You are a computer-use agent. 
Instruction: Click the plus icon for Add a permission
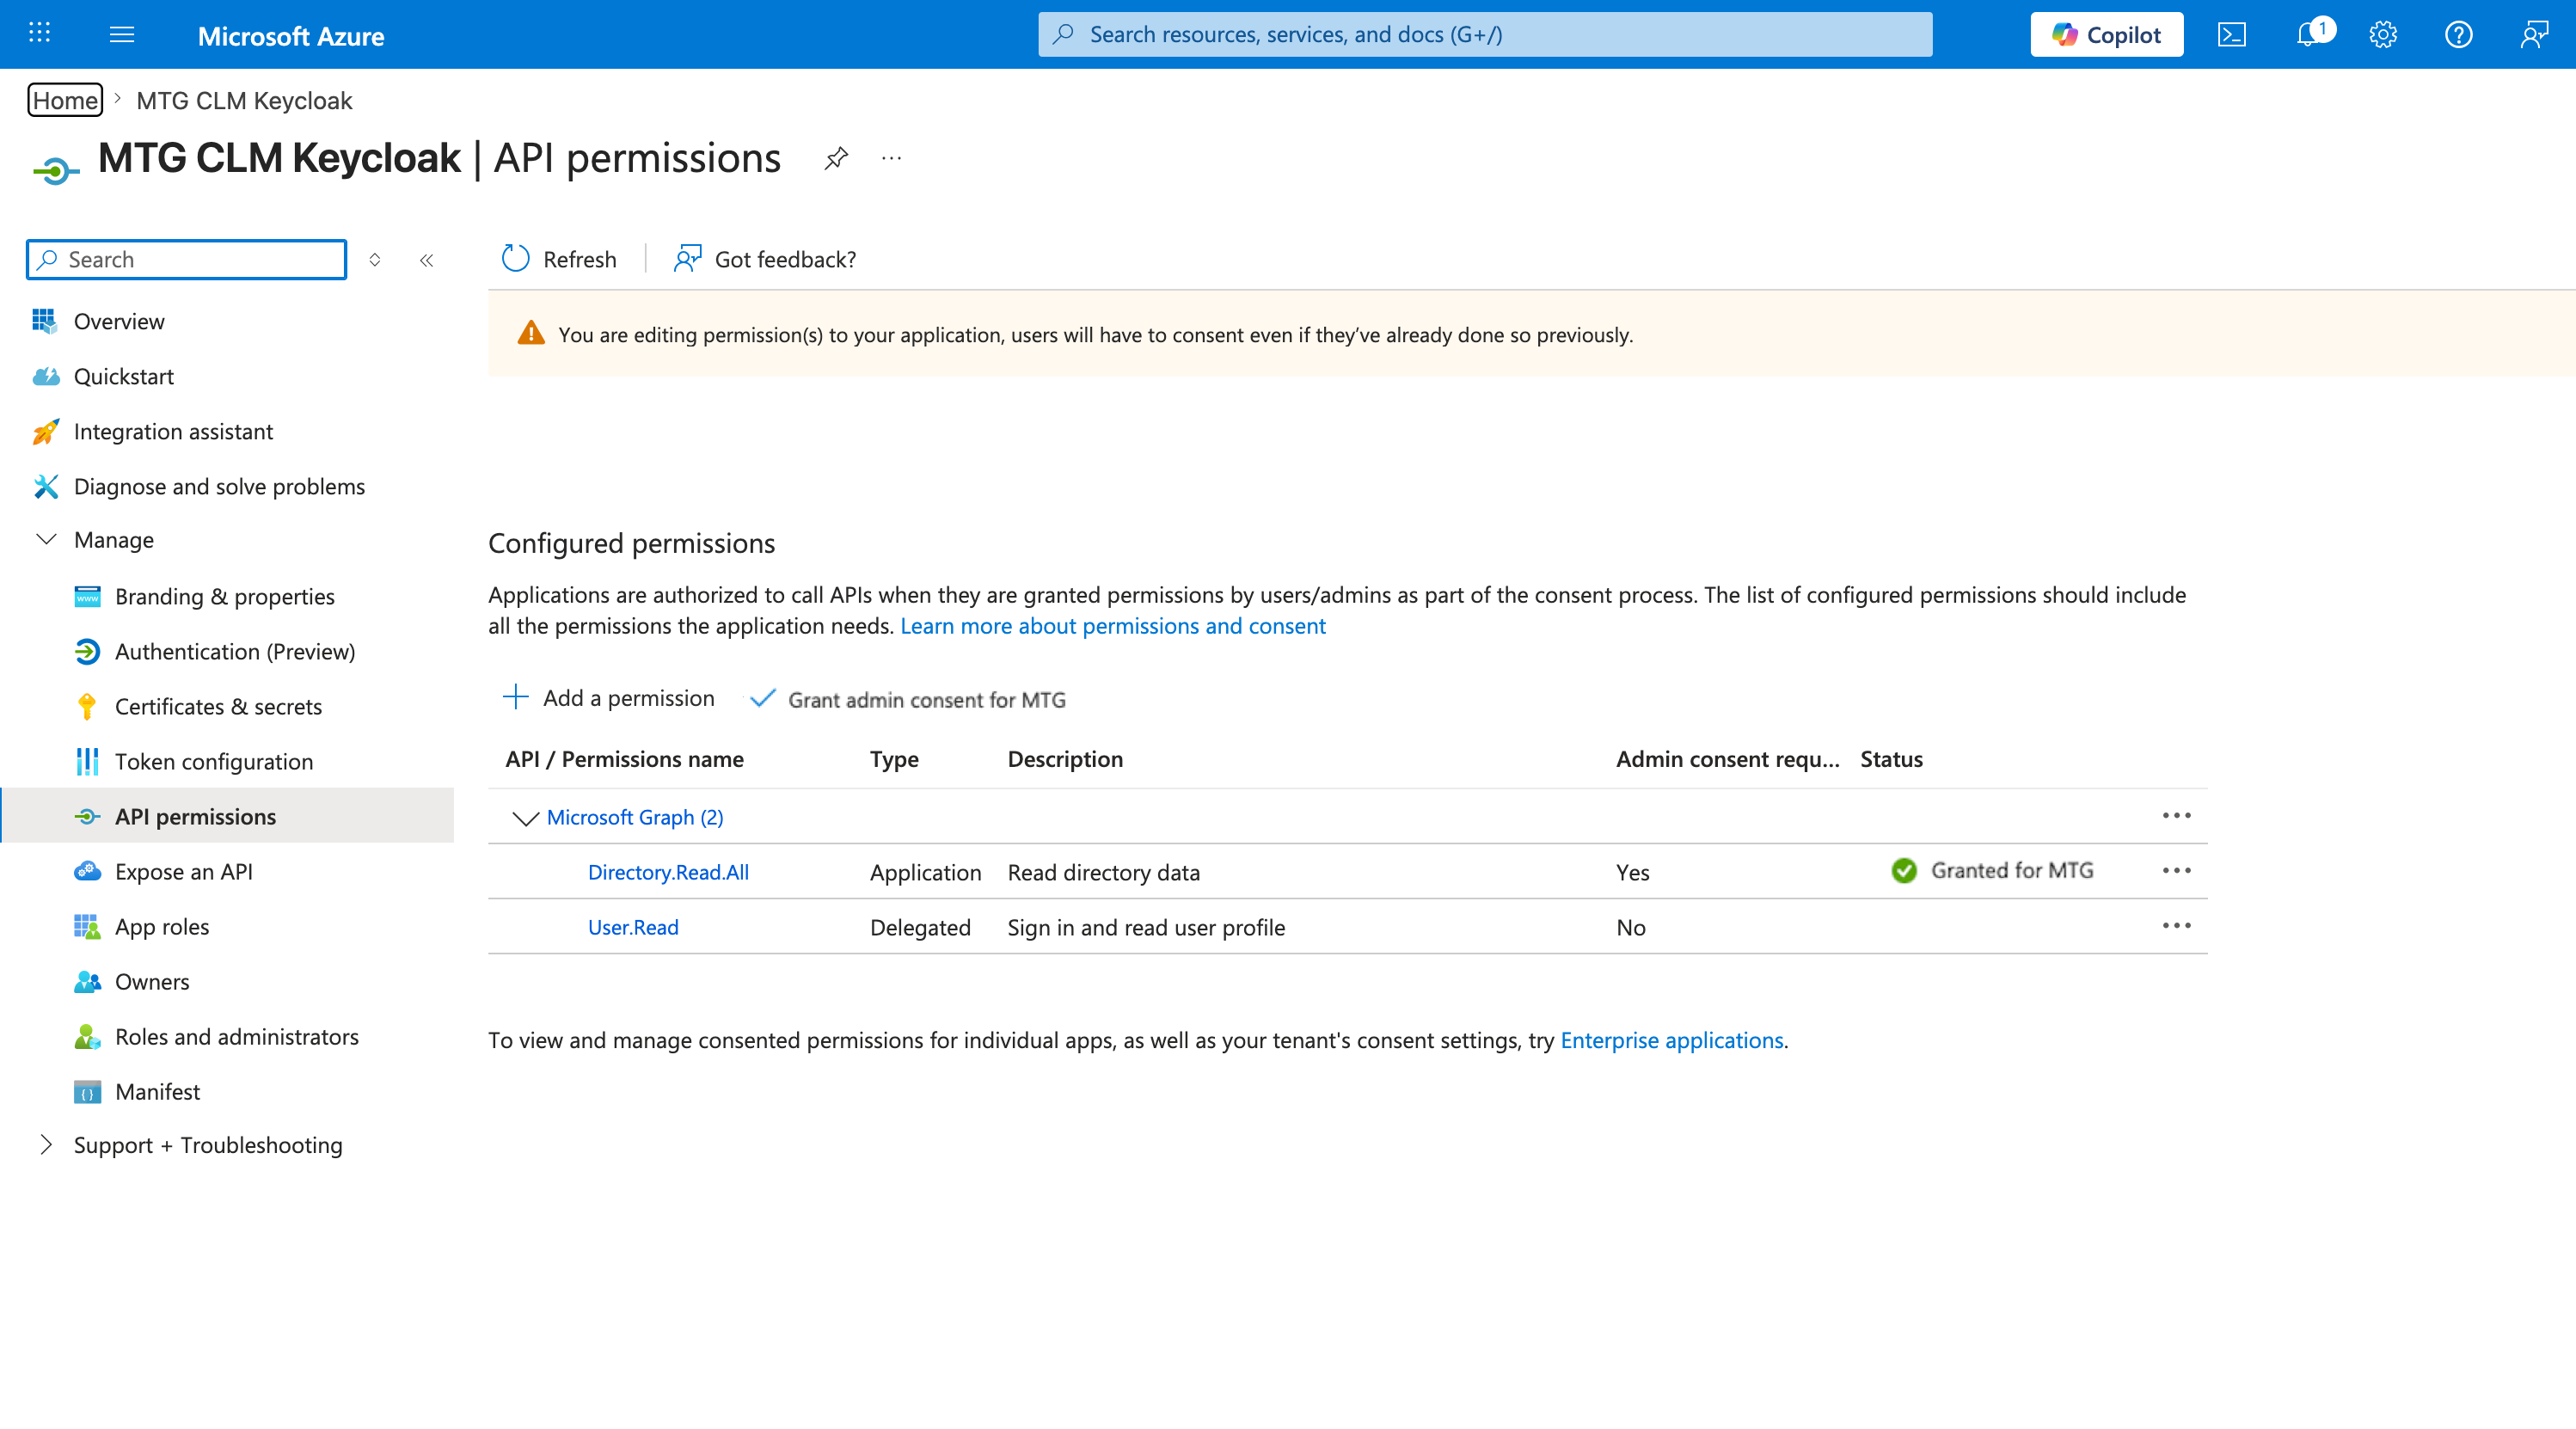click(x=515, y=697)
